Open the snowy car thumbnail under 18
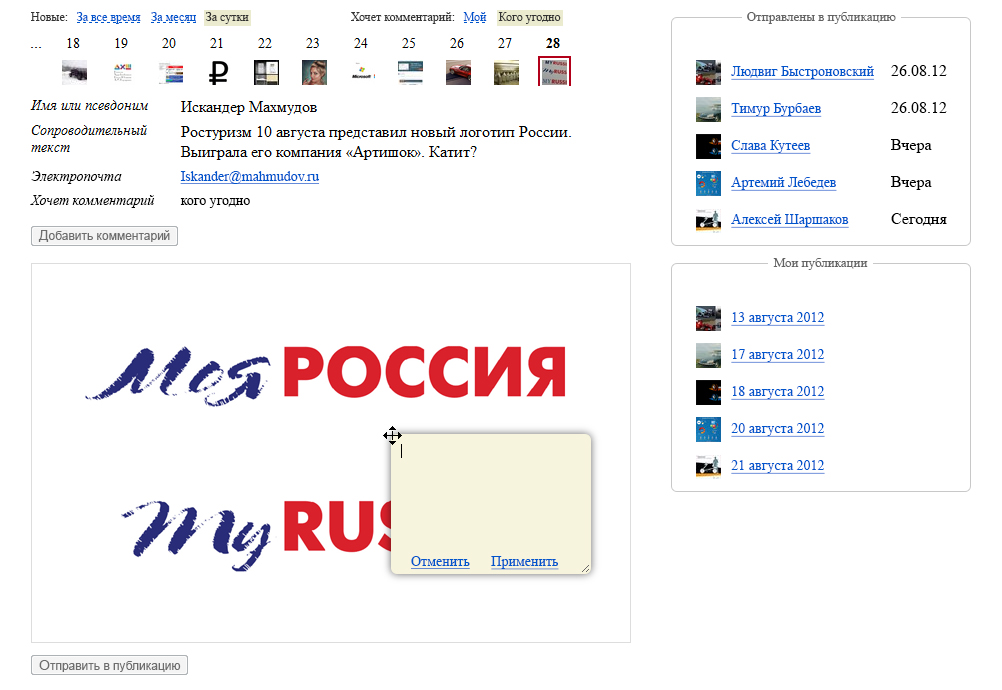1002x690 pixels. (x=74, y=73)
